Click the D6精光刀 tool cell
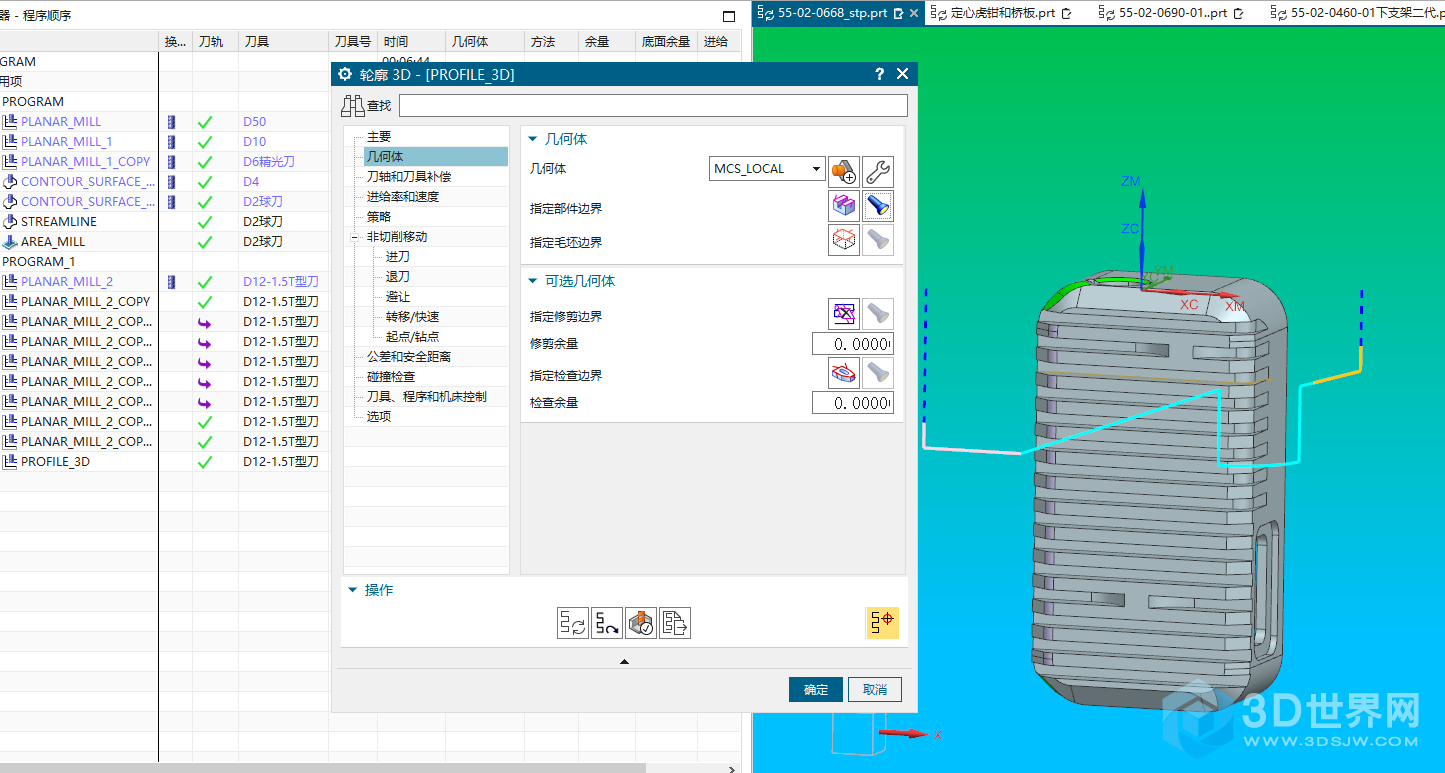Screen dimensions: 1445x773 click(283, 161)
